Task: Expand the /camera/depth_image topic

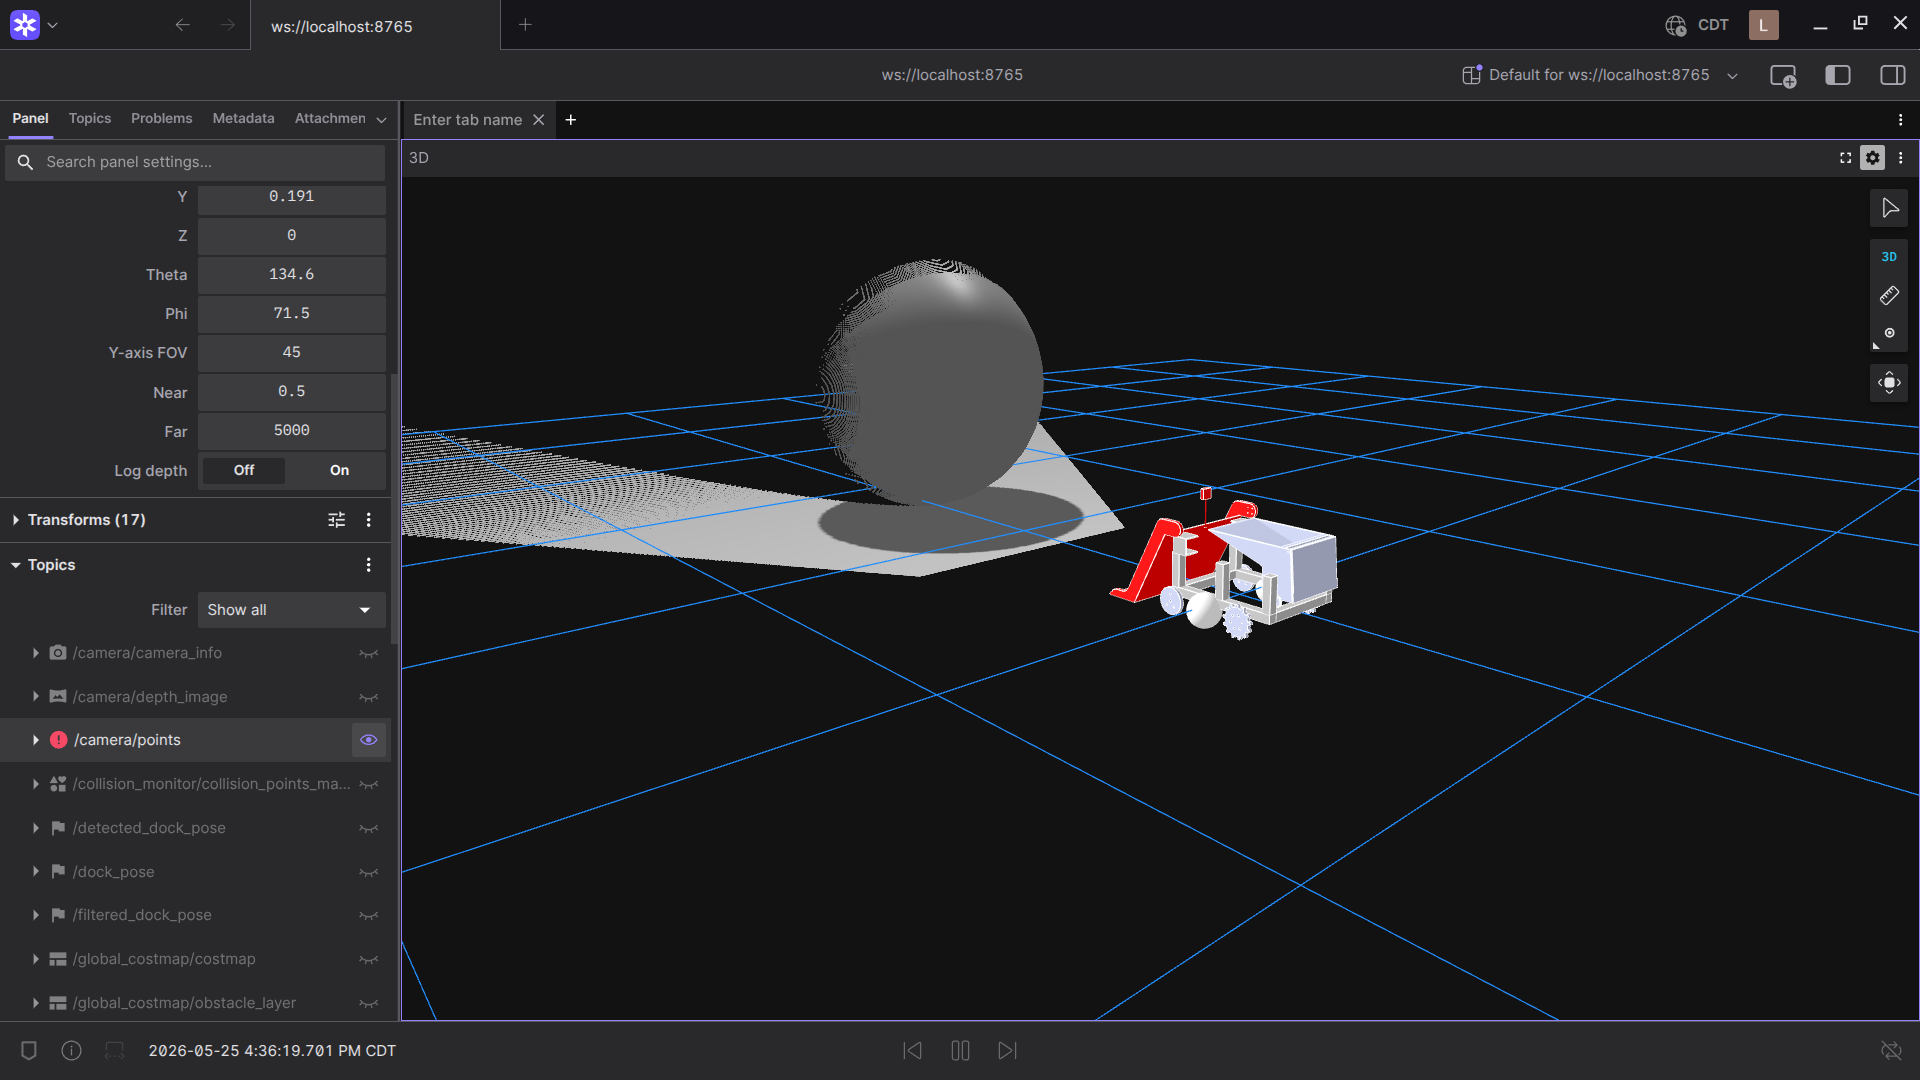Action: click(x=36, y=697)
